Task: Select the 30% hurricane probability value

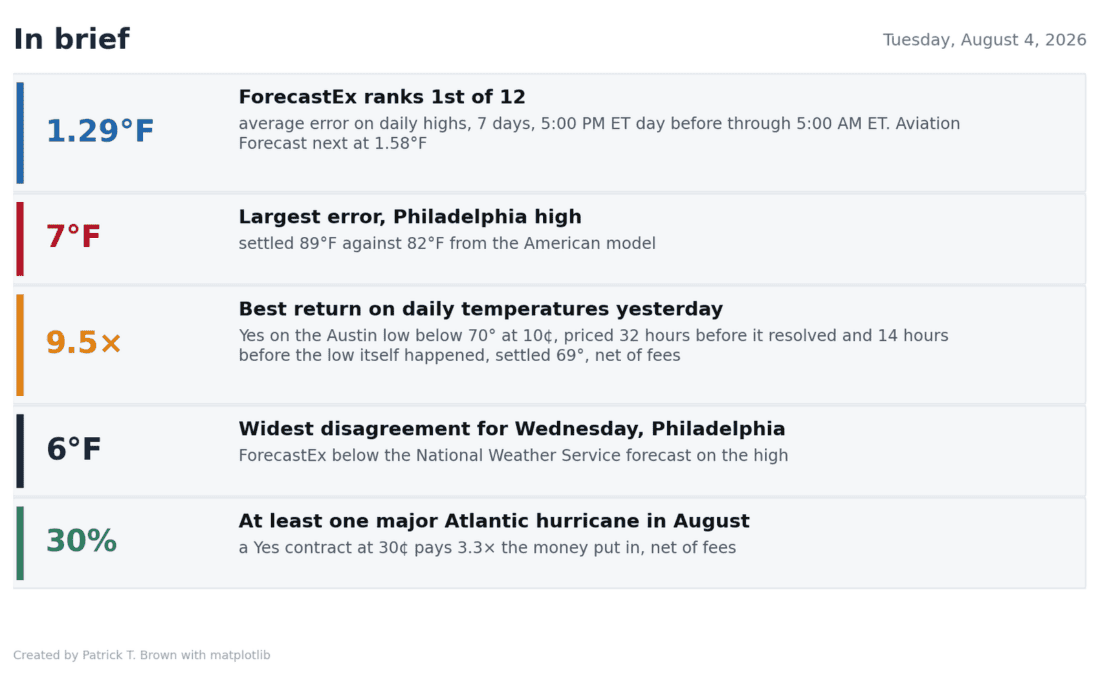Action: tap(81, 541)
